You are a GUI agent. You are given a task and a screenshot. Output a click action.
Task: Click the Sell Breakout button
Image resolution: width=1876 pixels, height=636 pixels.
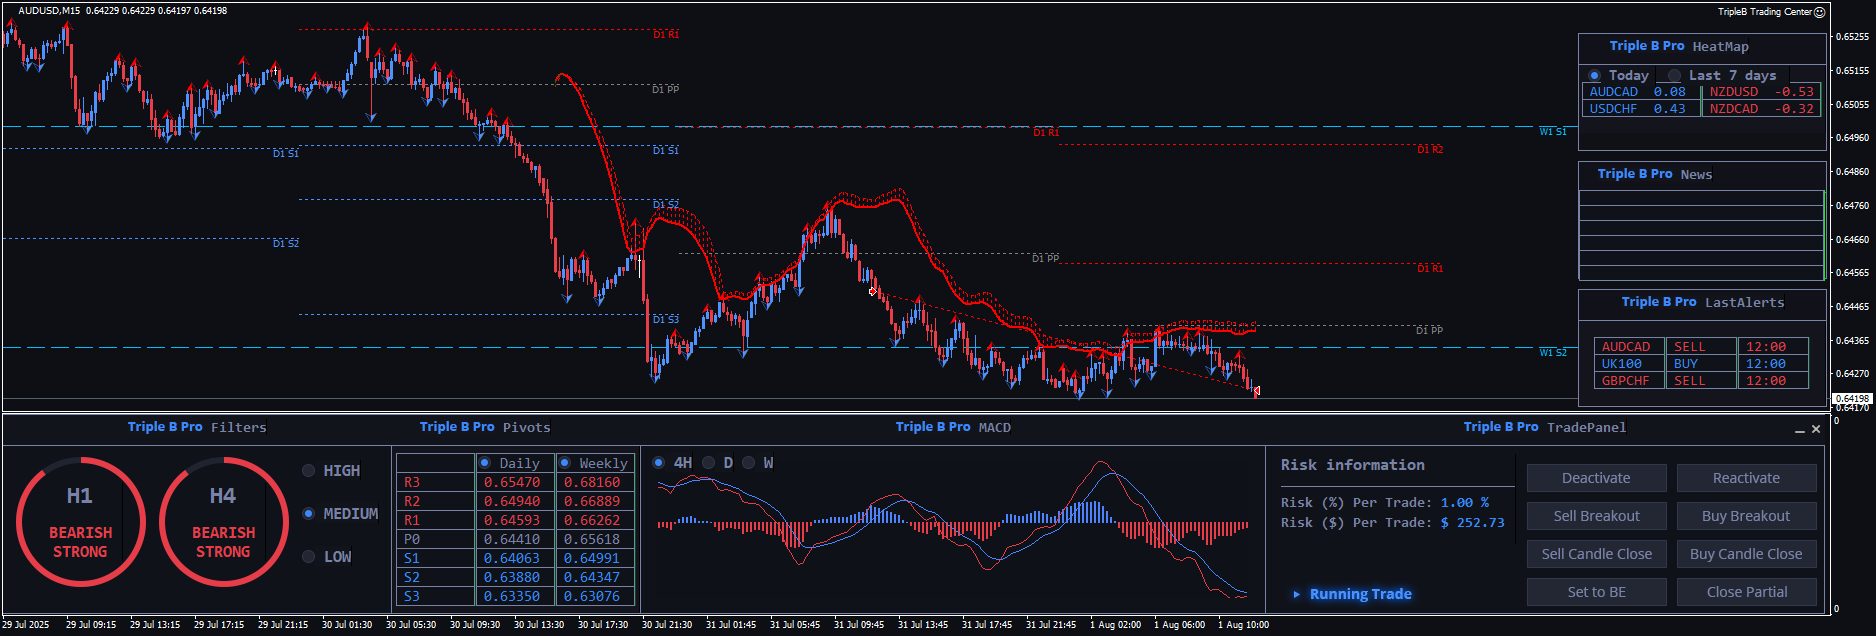(x=1596, y=516)
